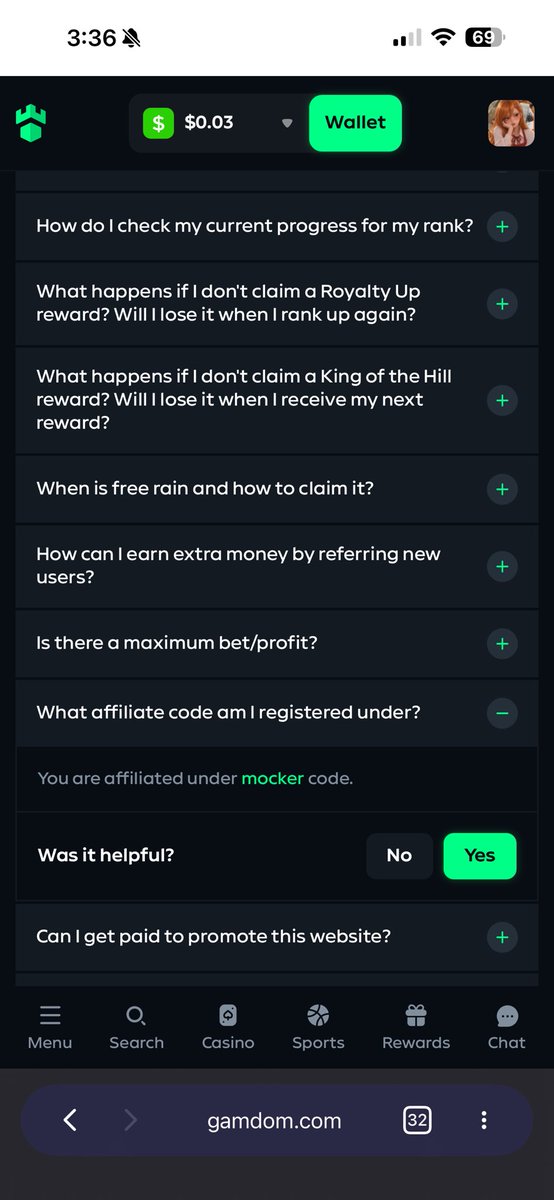554x1200 pixels.
Task: Open the browser tabs counter showing 32
Action: tap(418, 1120)
